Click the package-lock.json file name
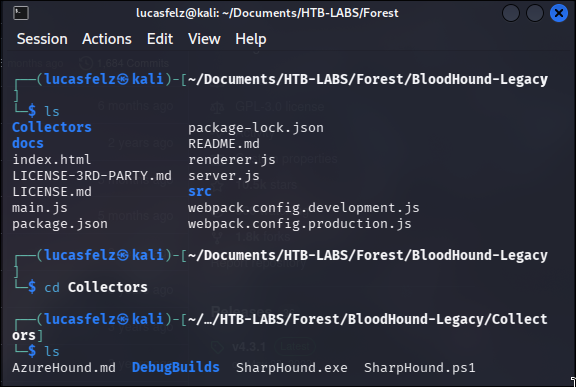The width and height of the screenshot is (576, 387). click(x=256, y=128)
